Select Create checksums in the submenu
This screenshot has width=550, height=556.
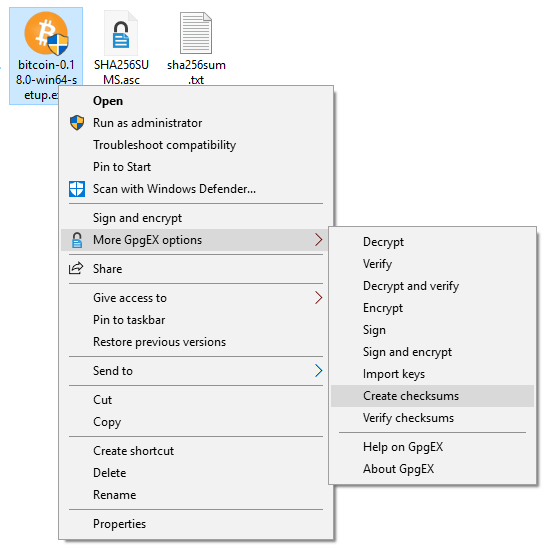(432, 396)
